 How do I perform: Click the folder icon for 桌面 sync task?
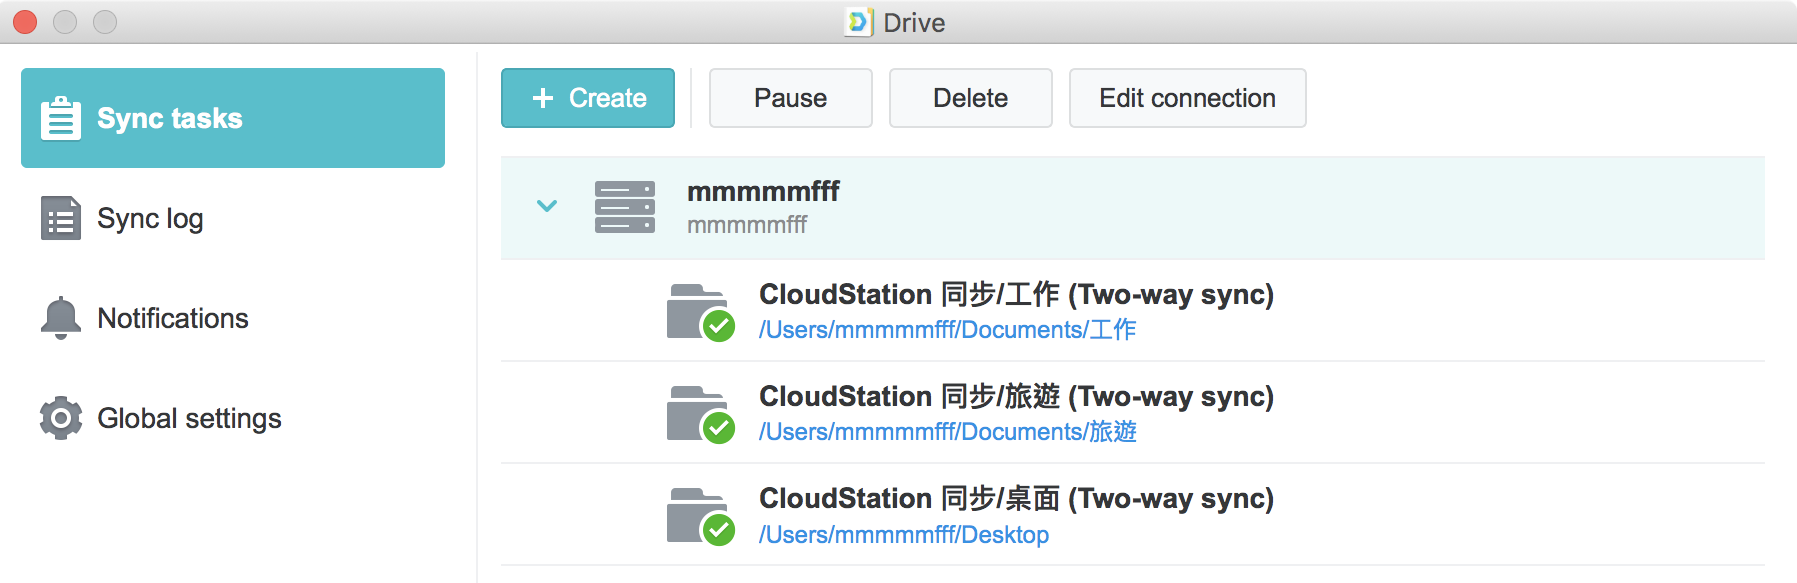coord(698,516)
